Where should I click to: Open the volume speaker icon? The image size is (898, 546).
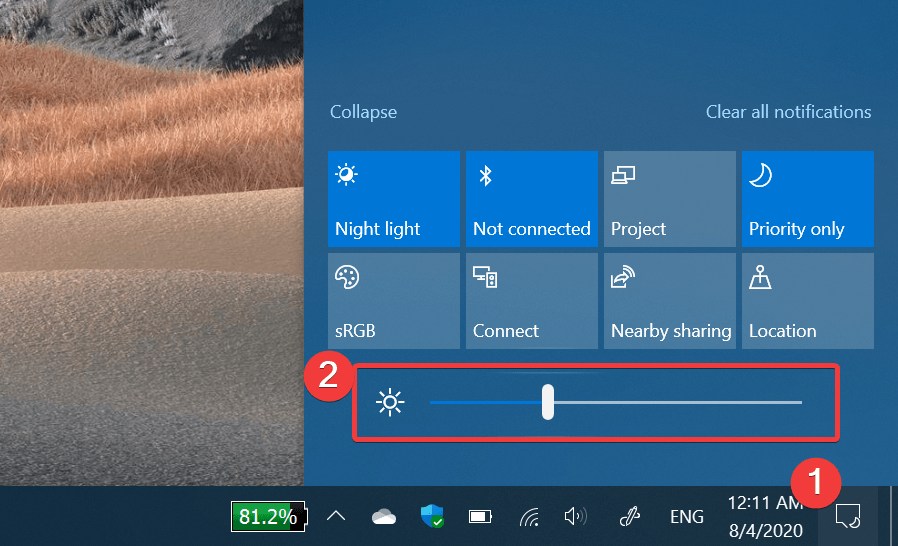pos(575,517)
